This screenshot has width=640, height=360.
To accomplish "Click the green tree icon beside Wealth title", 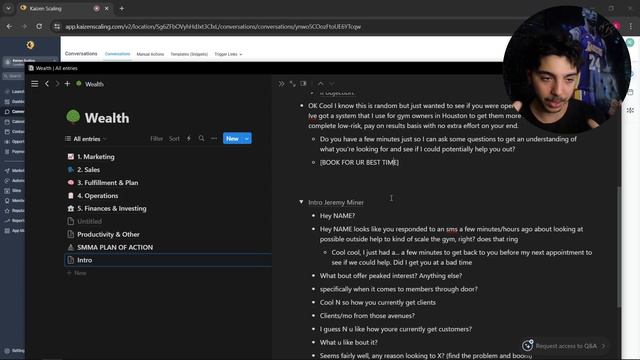I will [x=73, y=117].
